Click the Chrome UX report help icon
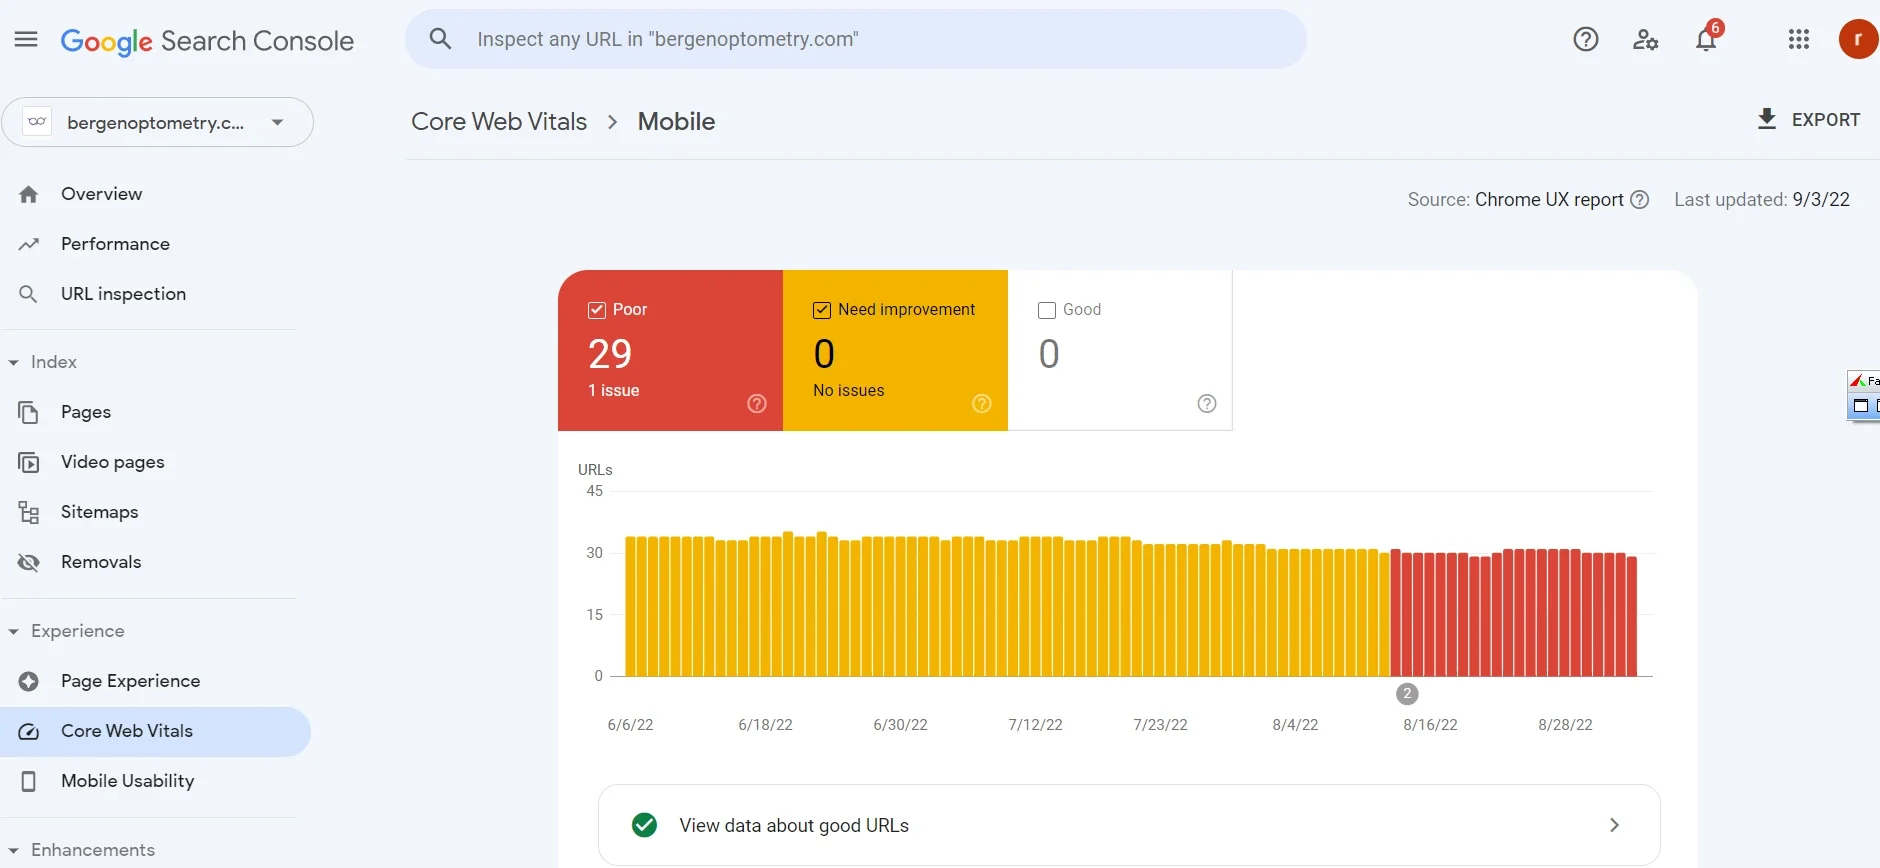The height and width of the screenshot is (868, 1880). (1640, 199)
